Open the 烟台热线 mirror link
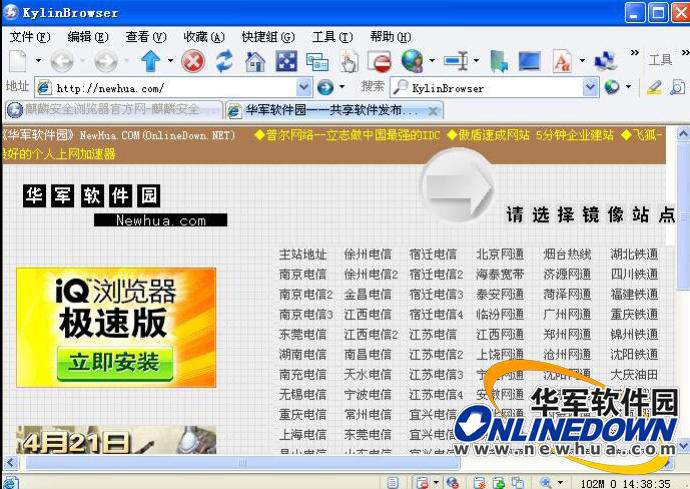The height and width of the screenshot is (489, 690). coord(567,254)
